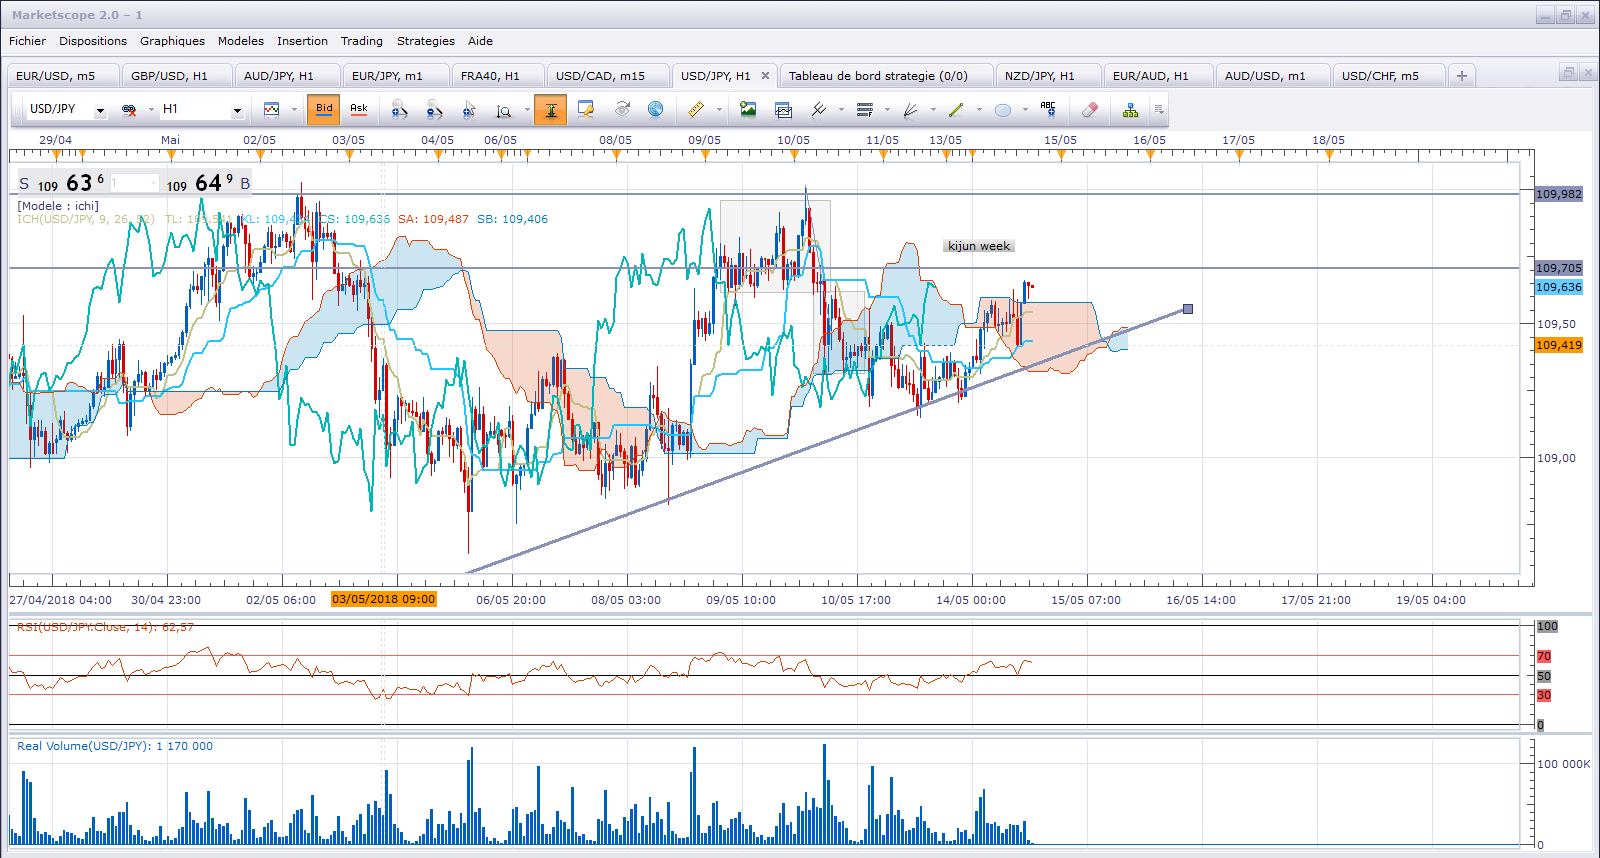Click the zoom in magnifier icon
The width and height of the screenshot is (1600, 858).
tap(399, 110)
